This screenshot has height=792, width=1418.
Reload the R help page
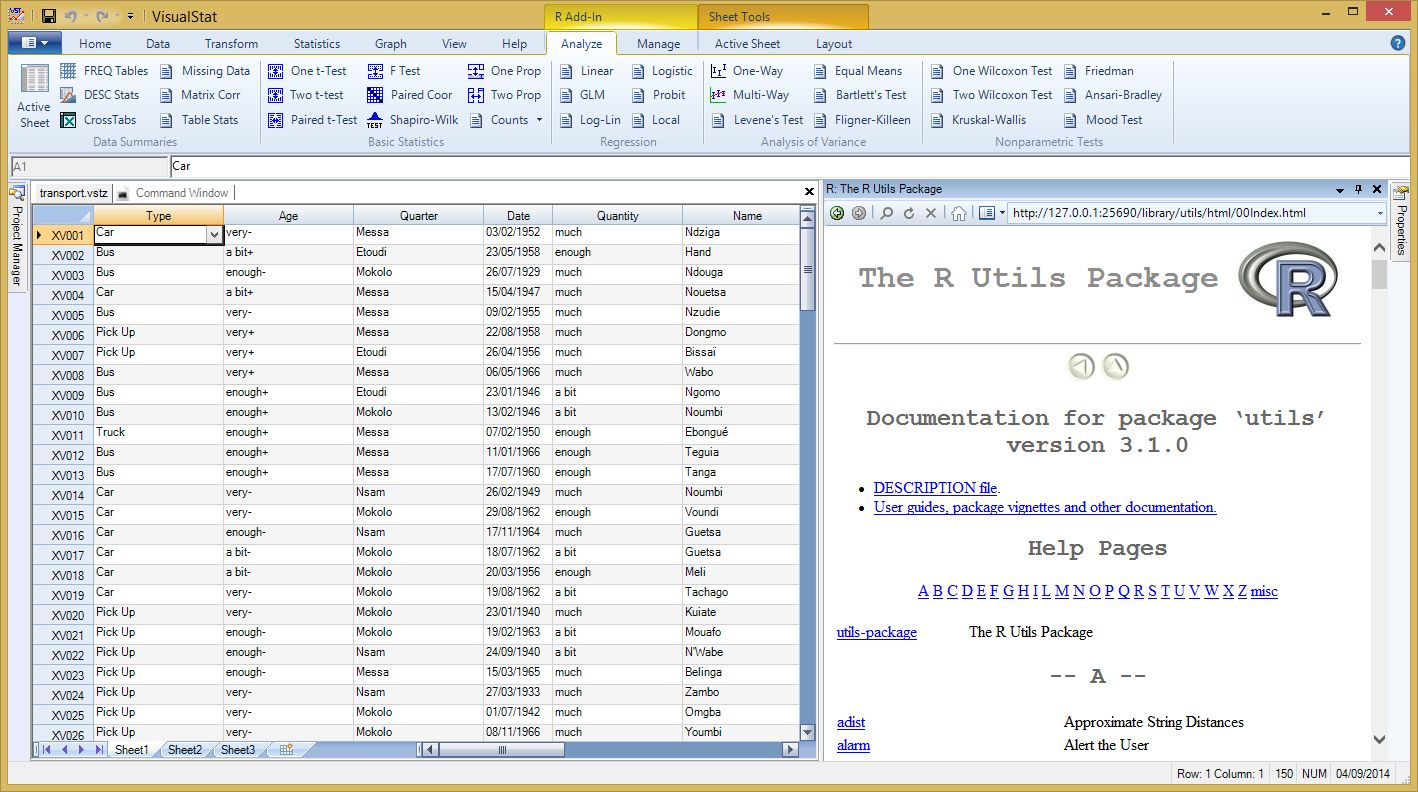(x=909, y=213)
